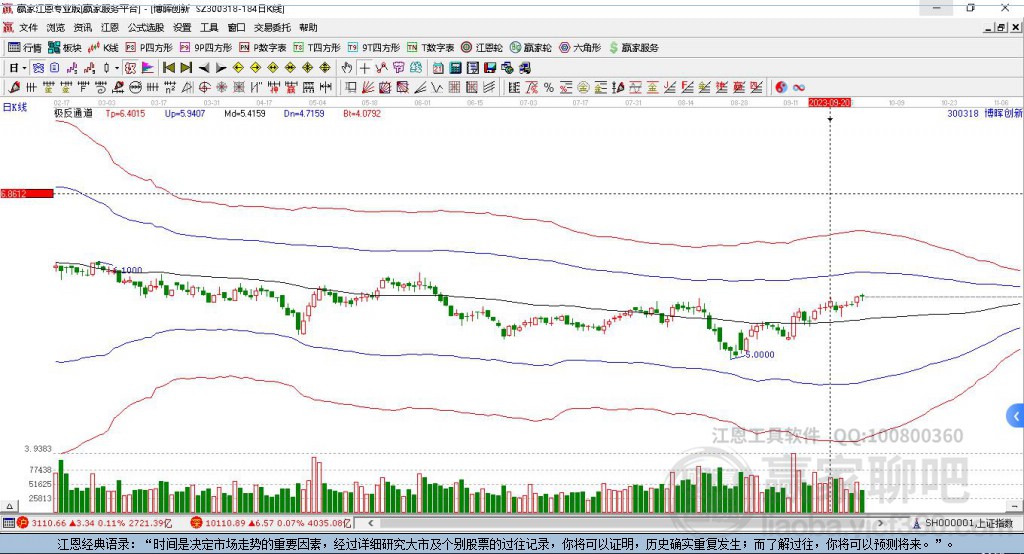Click the black left arrow icon

pos(204,68)
